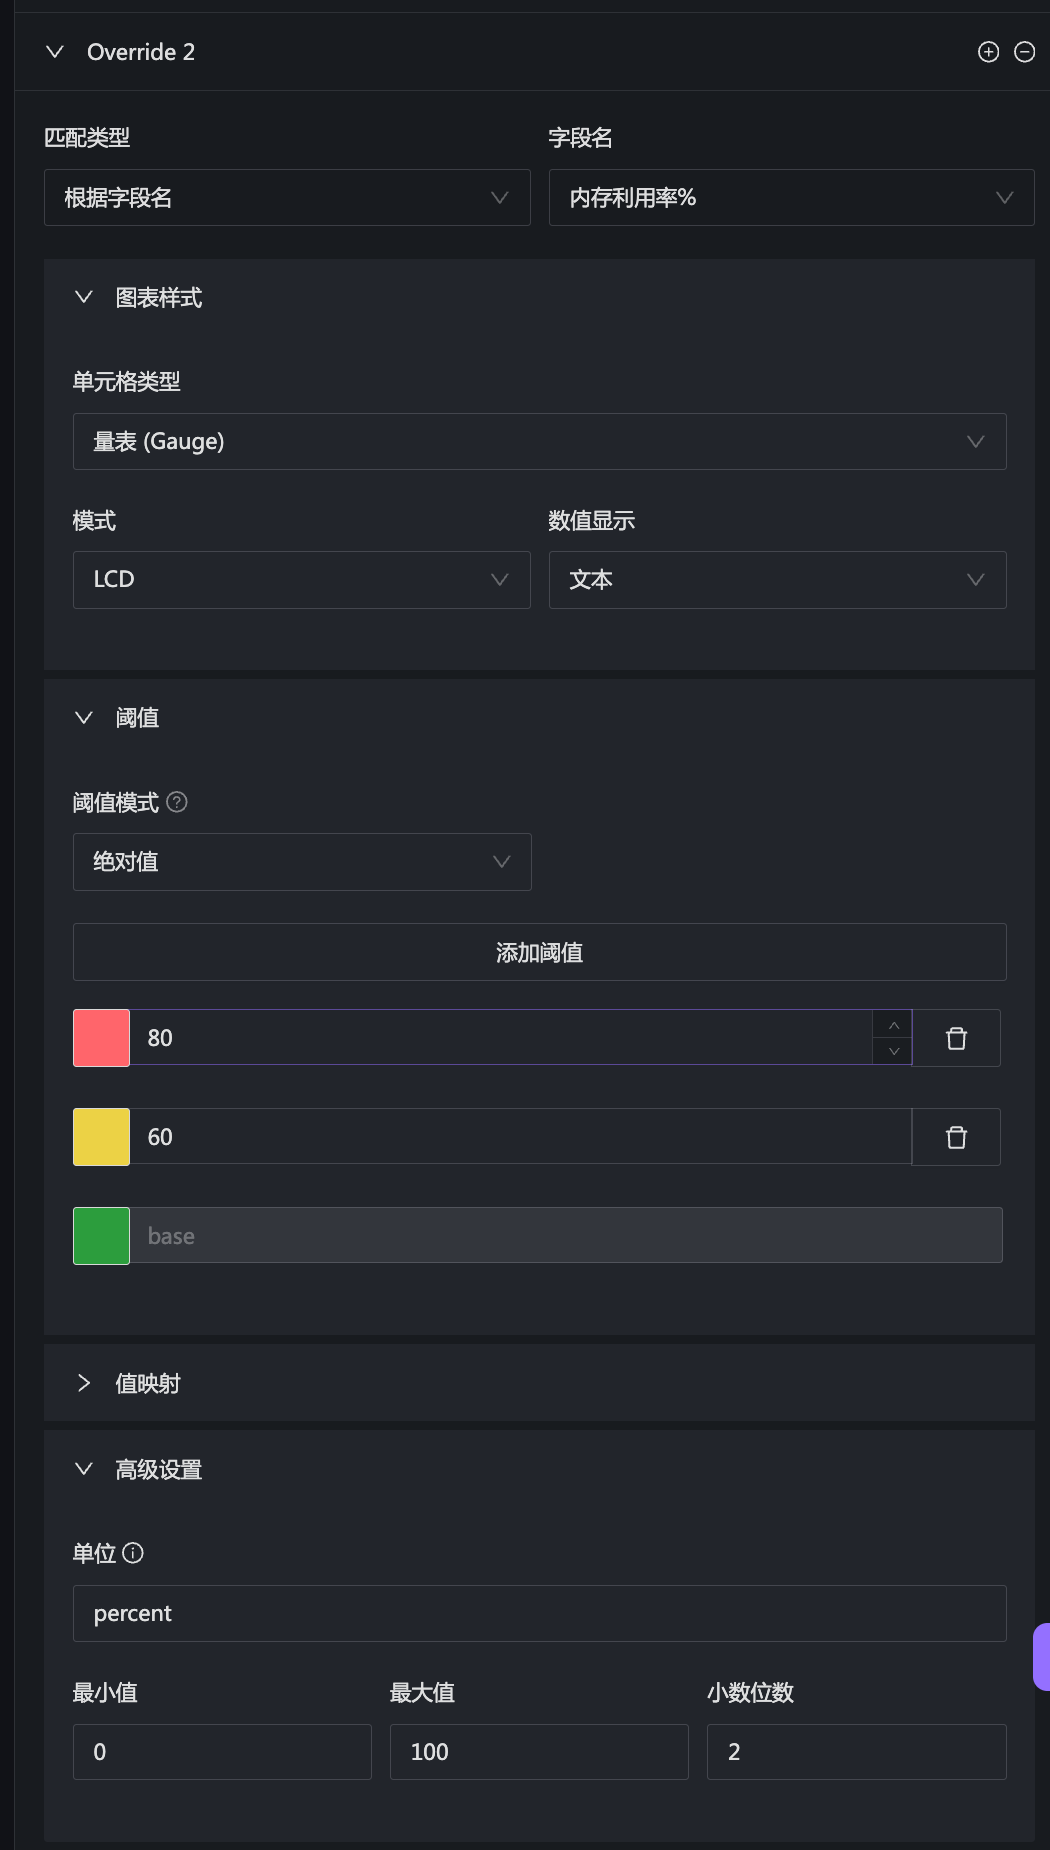
Task: Delete the 60 threshold row
Action: (956, 1137)
